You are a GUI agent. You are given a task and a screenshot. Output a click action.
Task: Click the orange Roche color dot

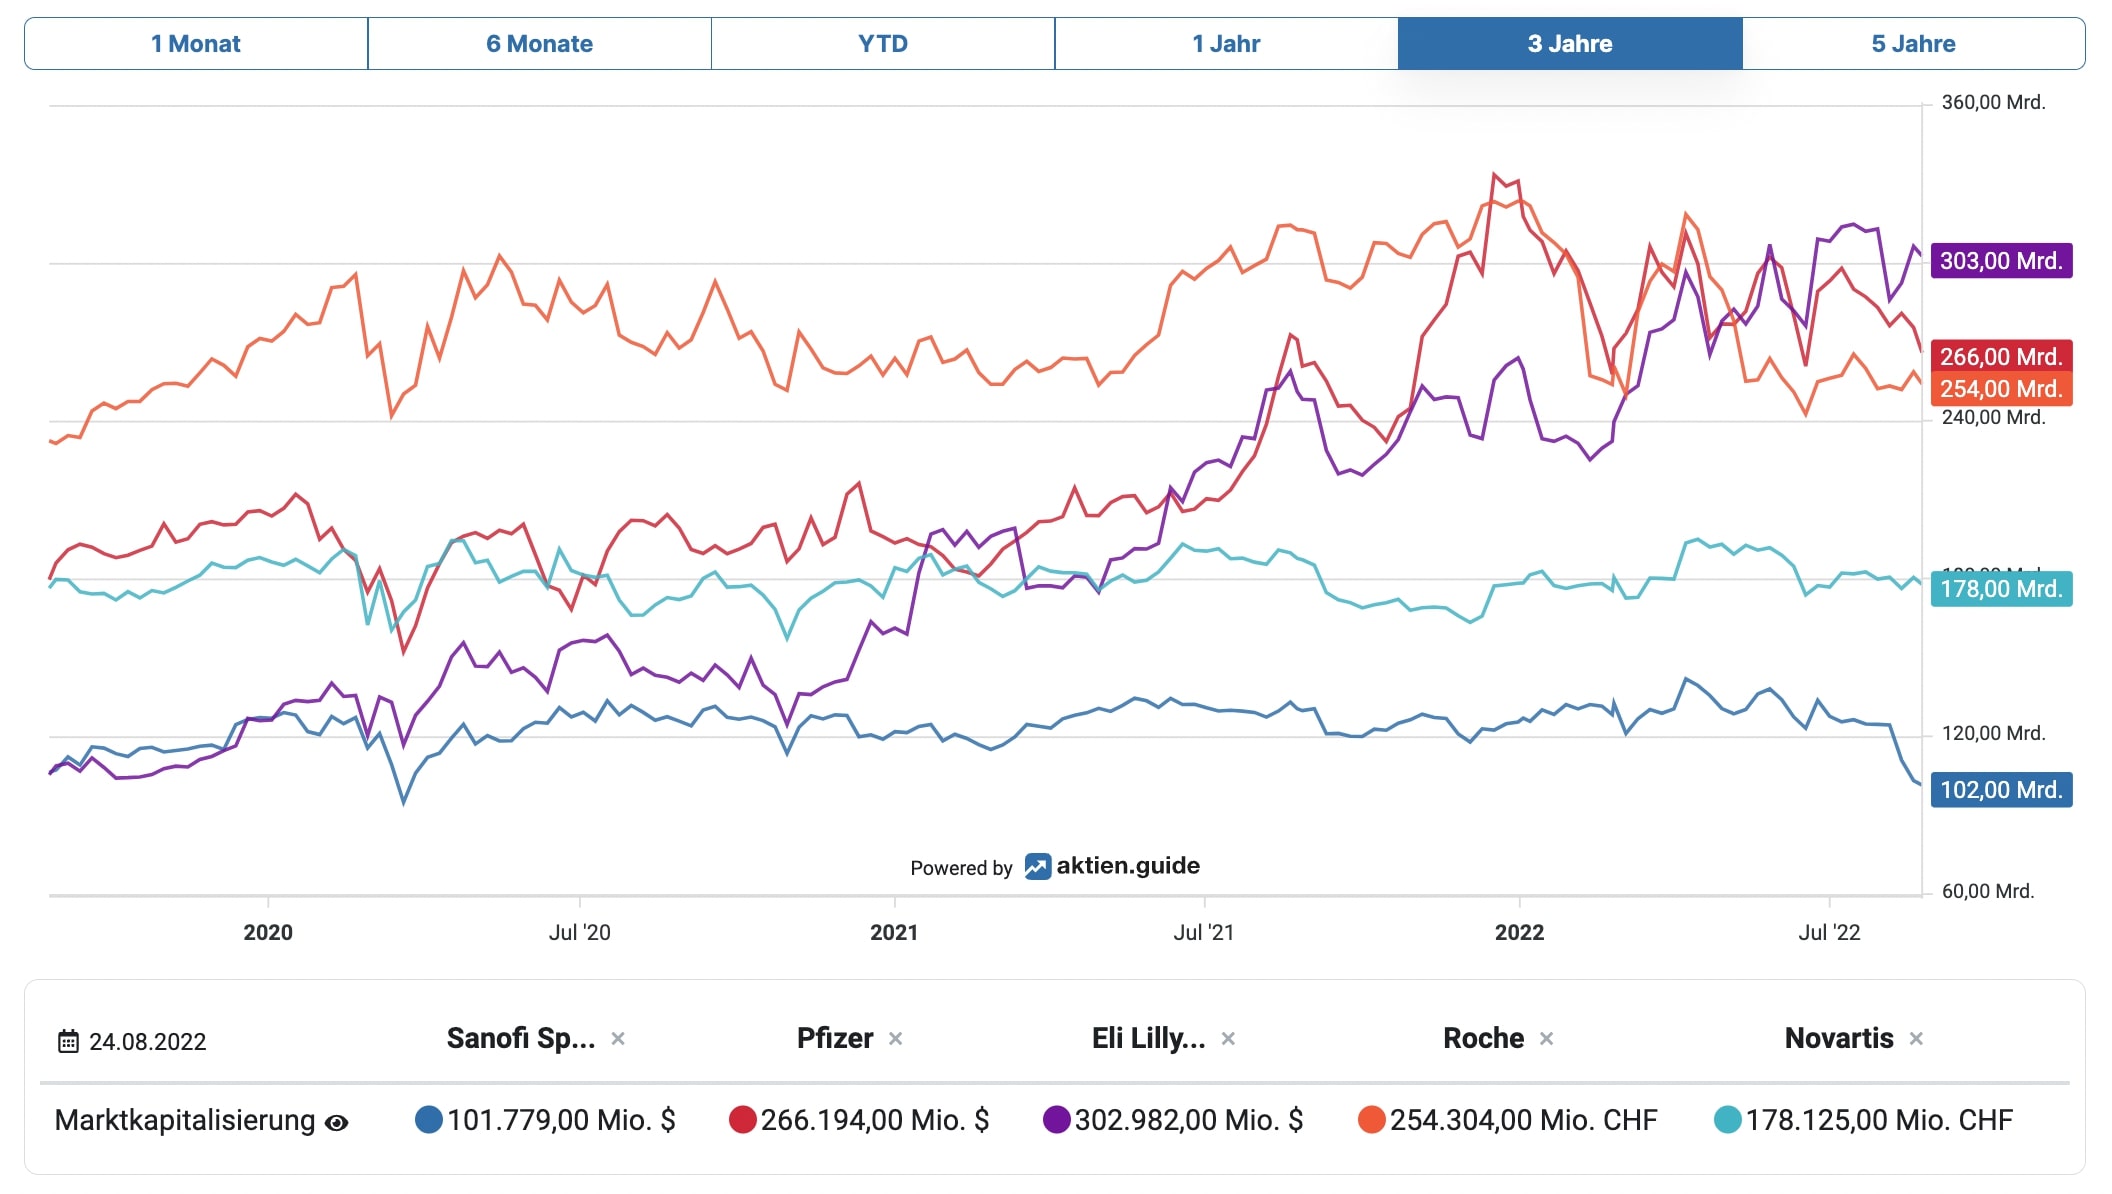coord(1372,1120)
